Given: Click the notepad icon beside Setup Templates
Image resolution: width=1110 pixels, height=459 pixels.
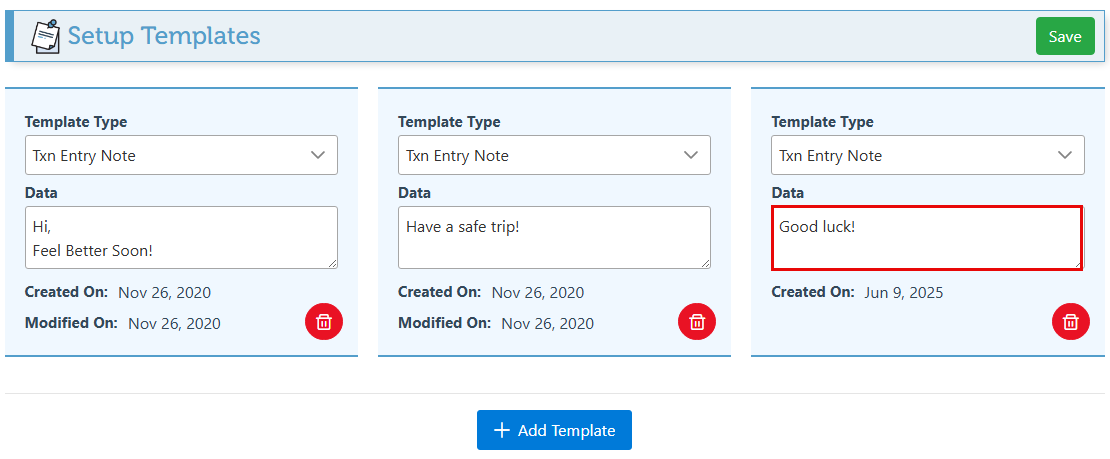Looking at the screenshot, I should 45,36.
